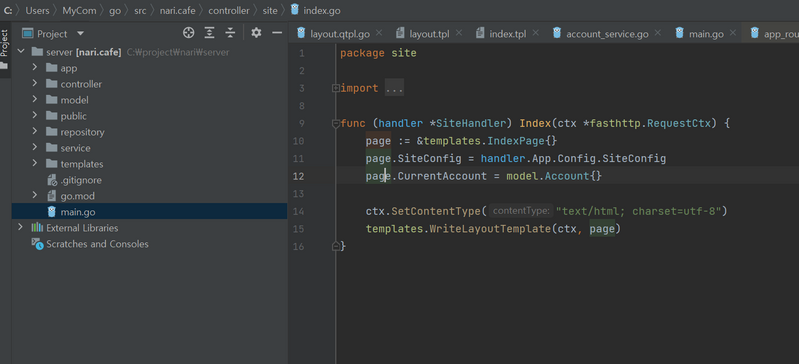Expand the folded import block on line 3
Viewport: 800px width, 364px height.
coord(335,88)
